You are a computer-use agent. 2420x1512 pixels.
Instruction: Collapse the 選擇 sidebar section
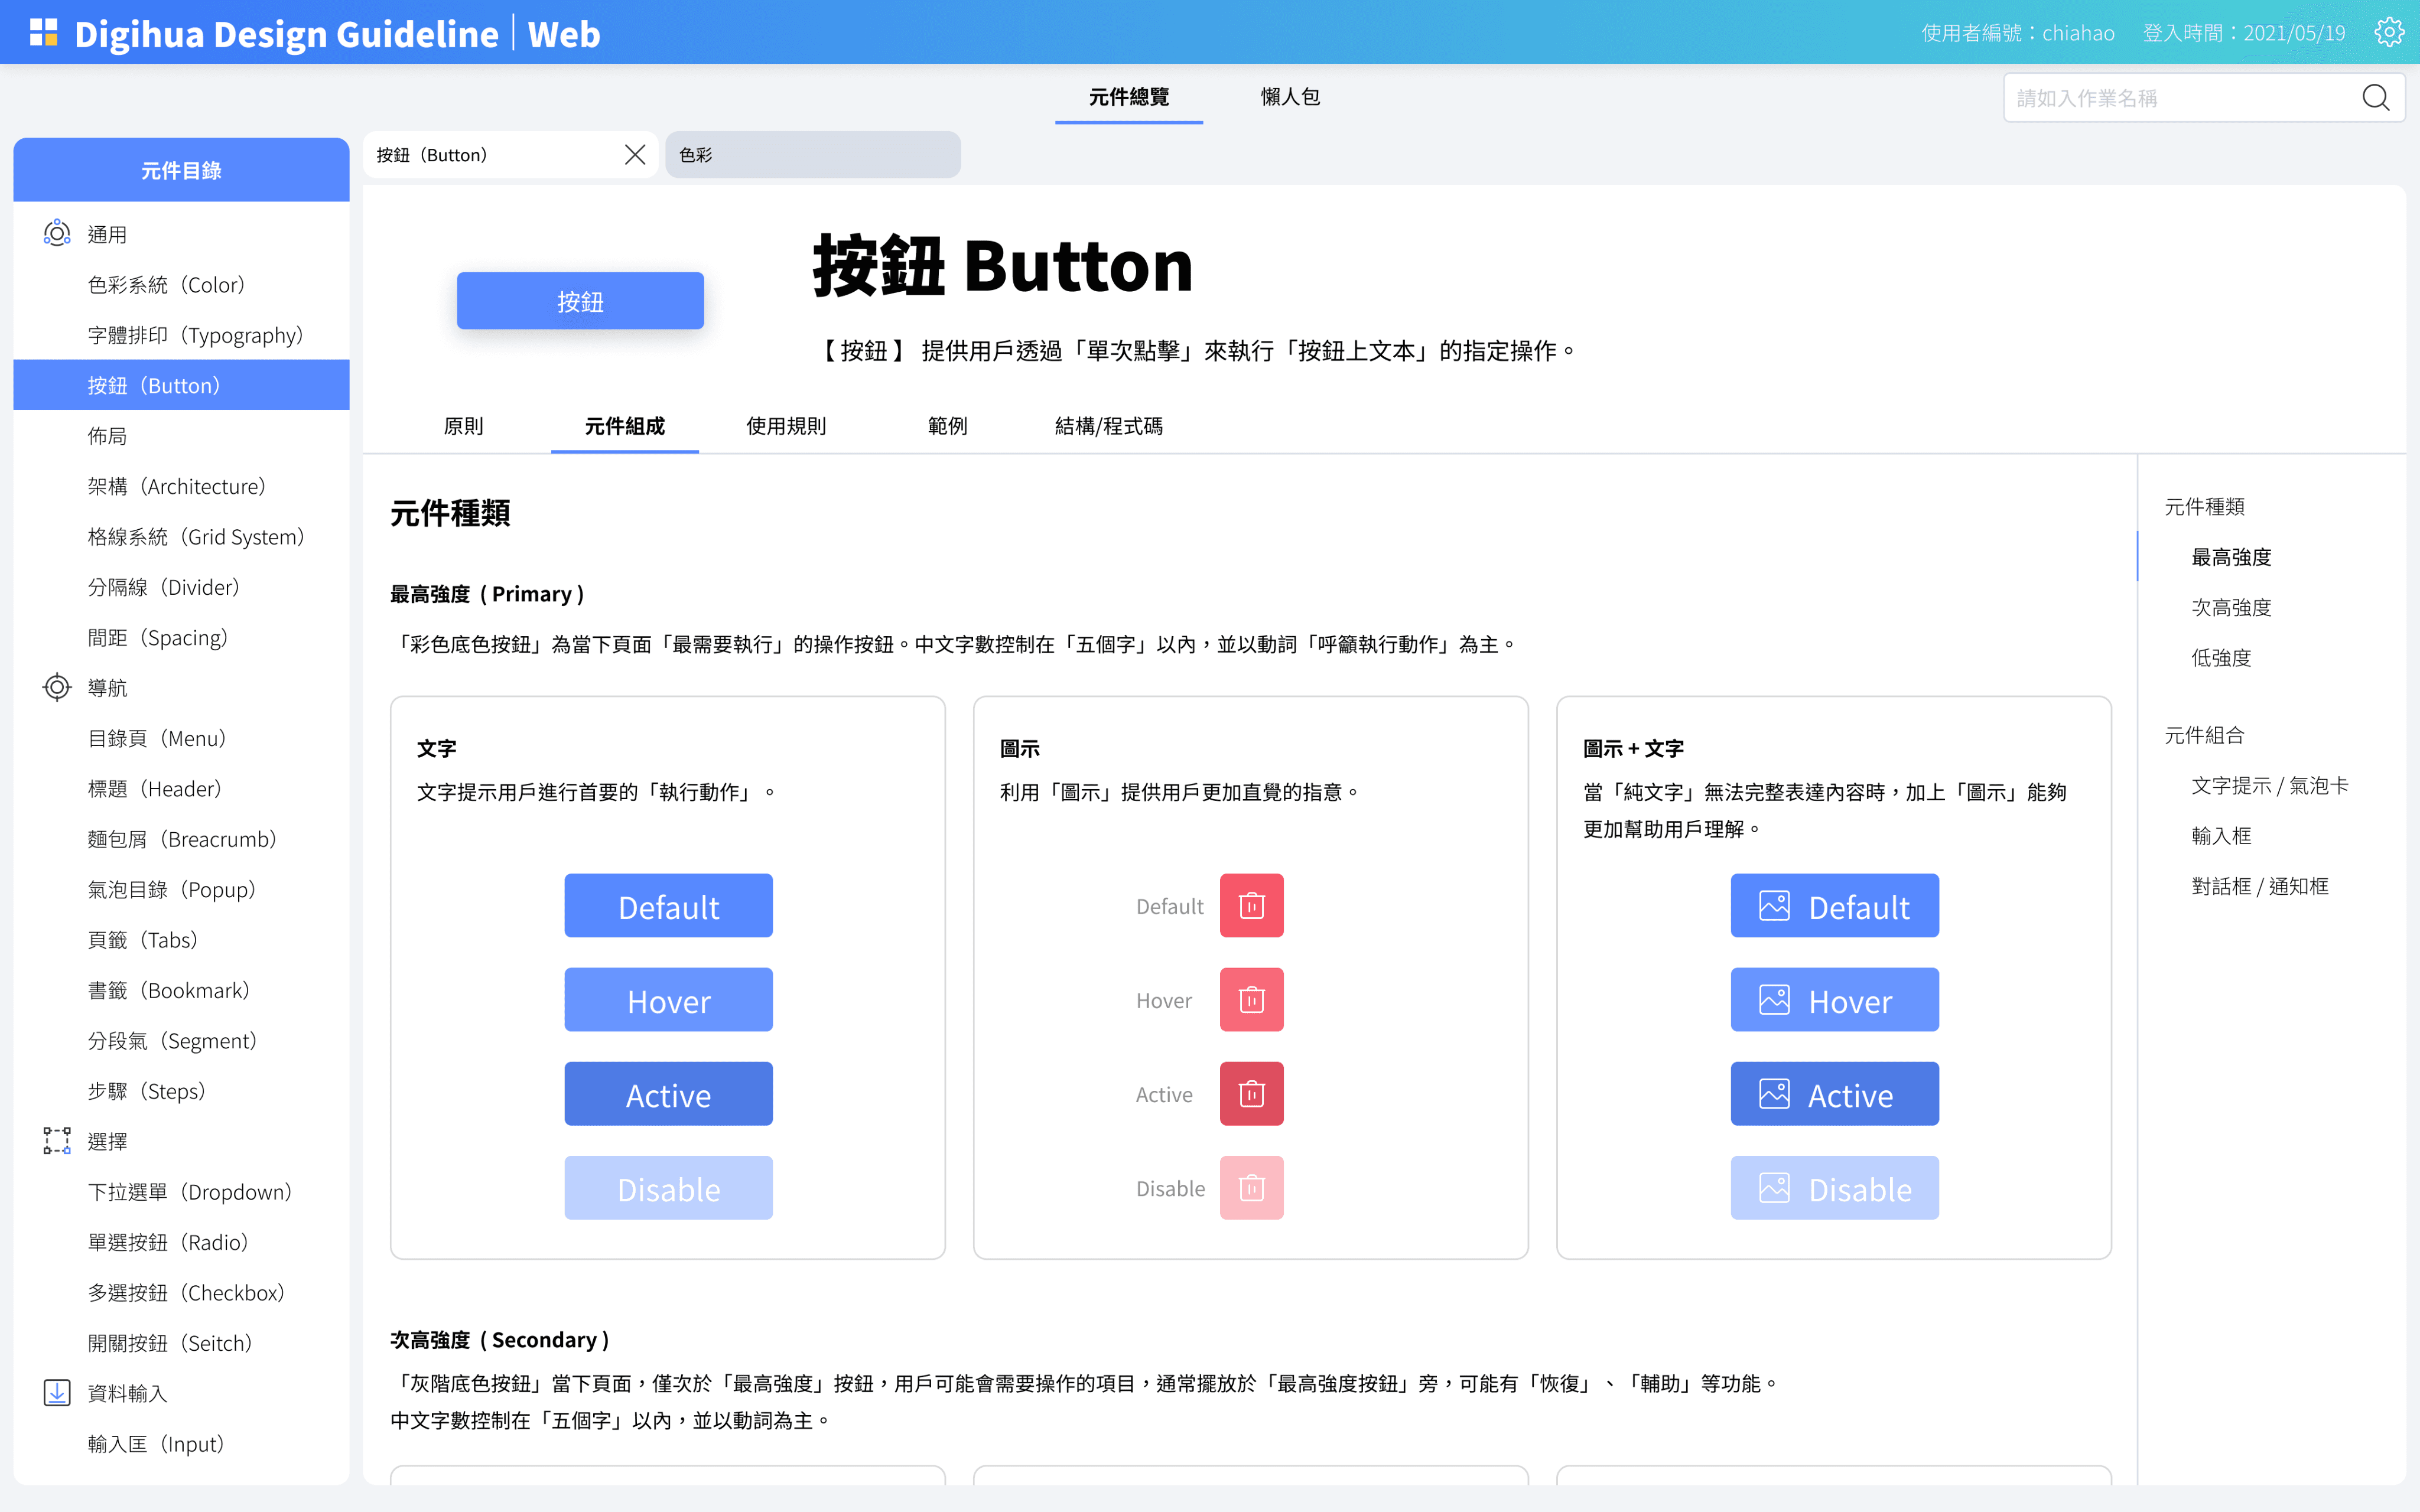pyautogui.click(x=107, y=1141)
